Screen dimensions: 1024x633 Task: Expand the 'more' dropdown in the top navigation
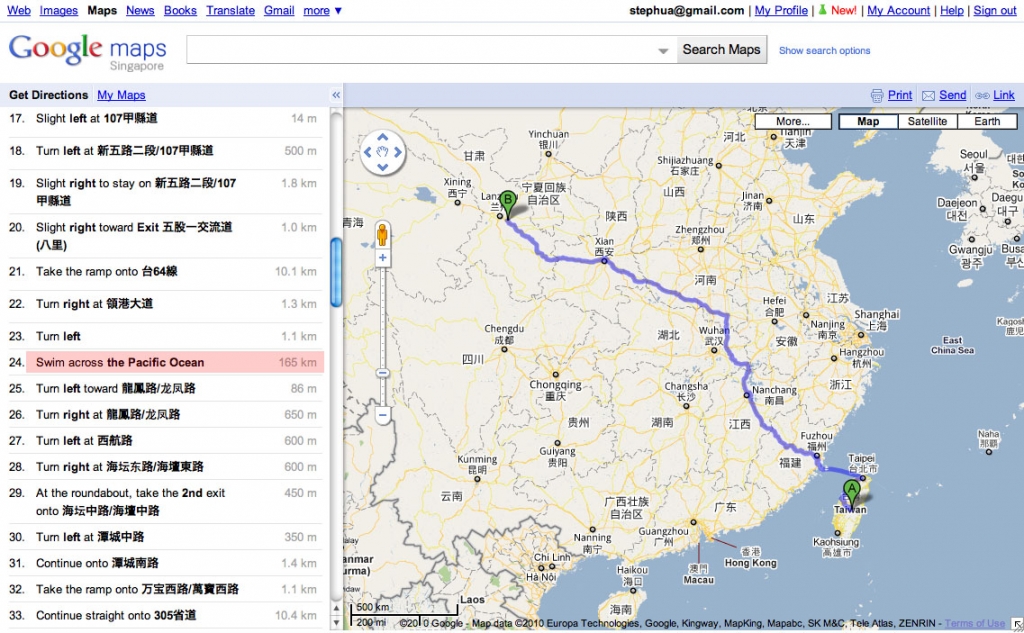323,10
